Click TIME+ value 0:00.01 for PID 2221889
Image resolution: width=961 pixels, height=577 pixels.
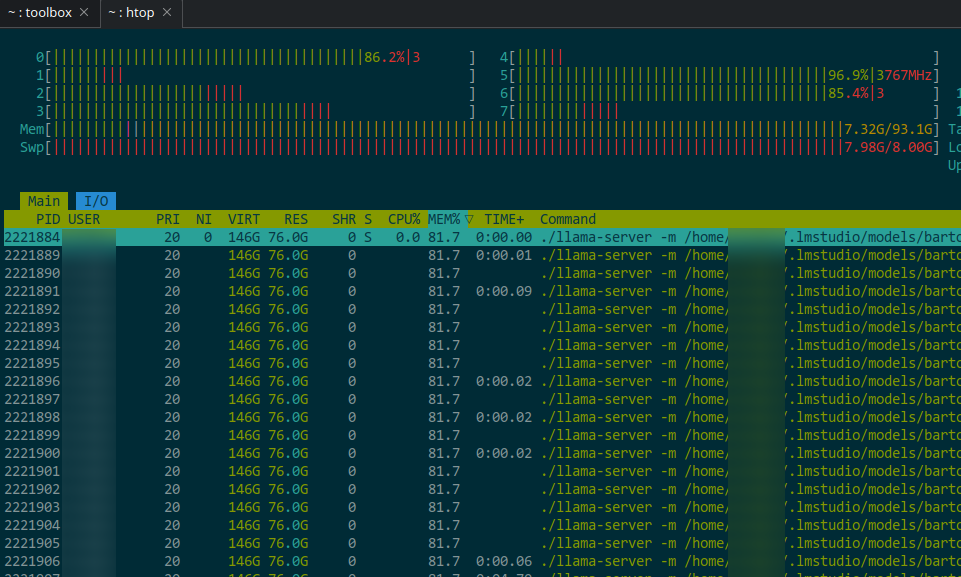[504, 255]
